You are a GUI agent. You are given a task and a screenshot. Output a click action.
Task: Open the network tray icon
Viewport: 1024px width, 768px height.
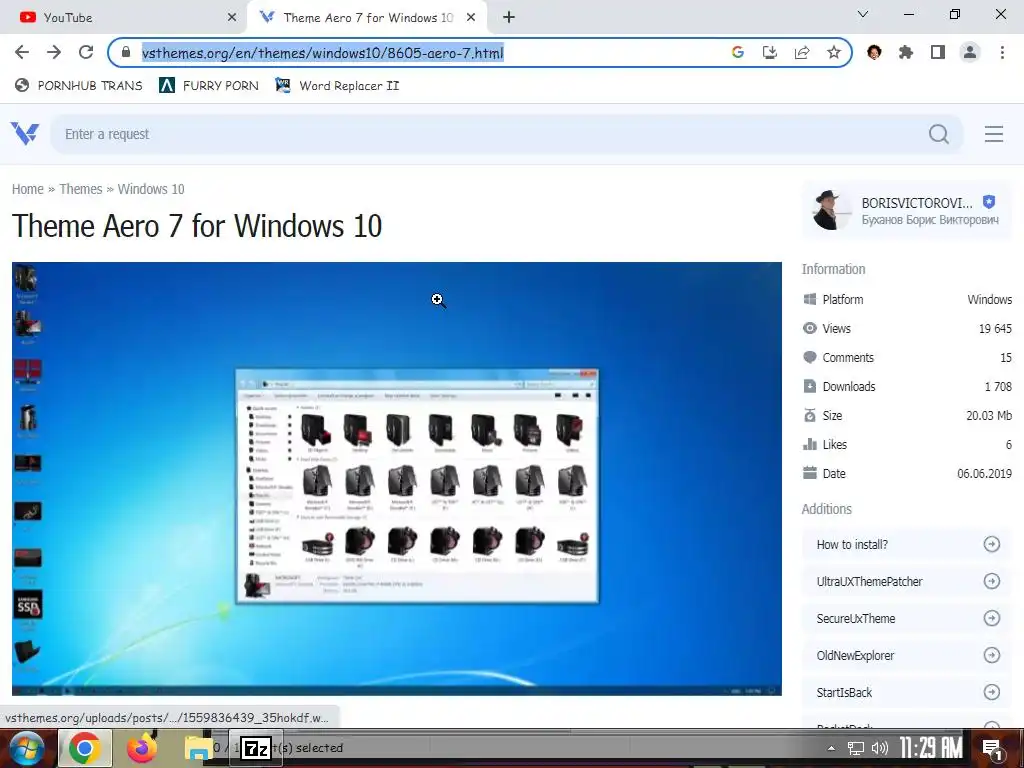(x=856, y=748)
